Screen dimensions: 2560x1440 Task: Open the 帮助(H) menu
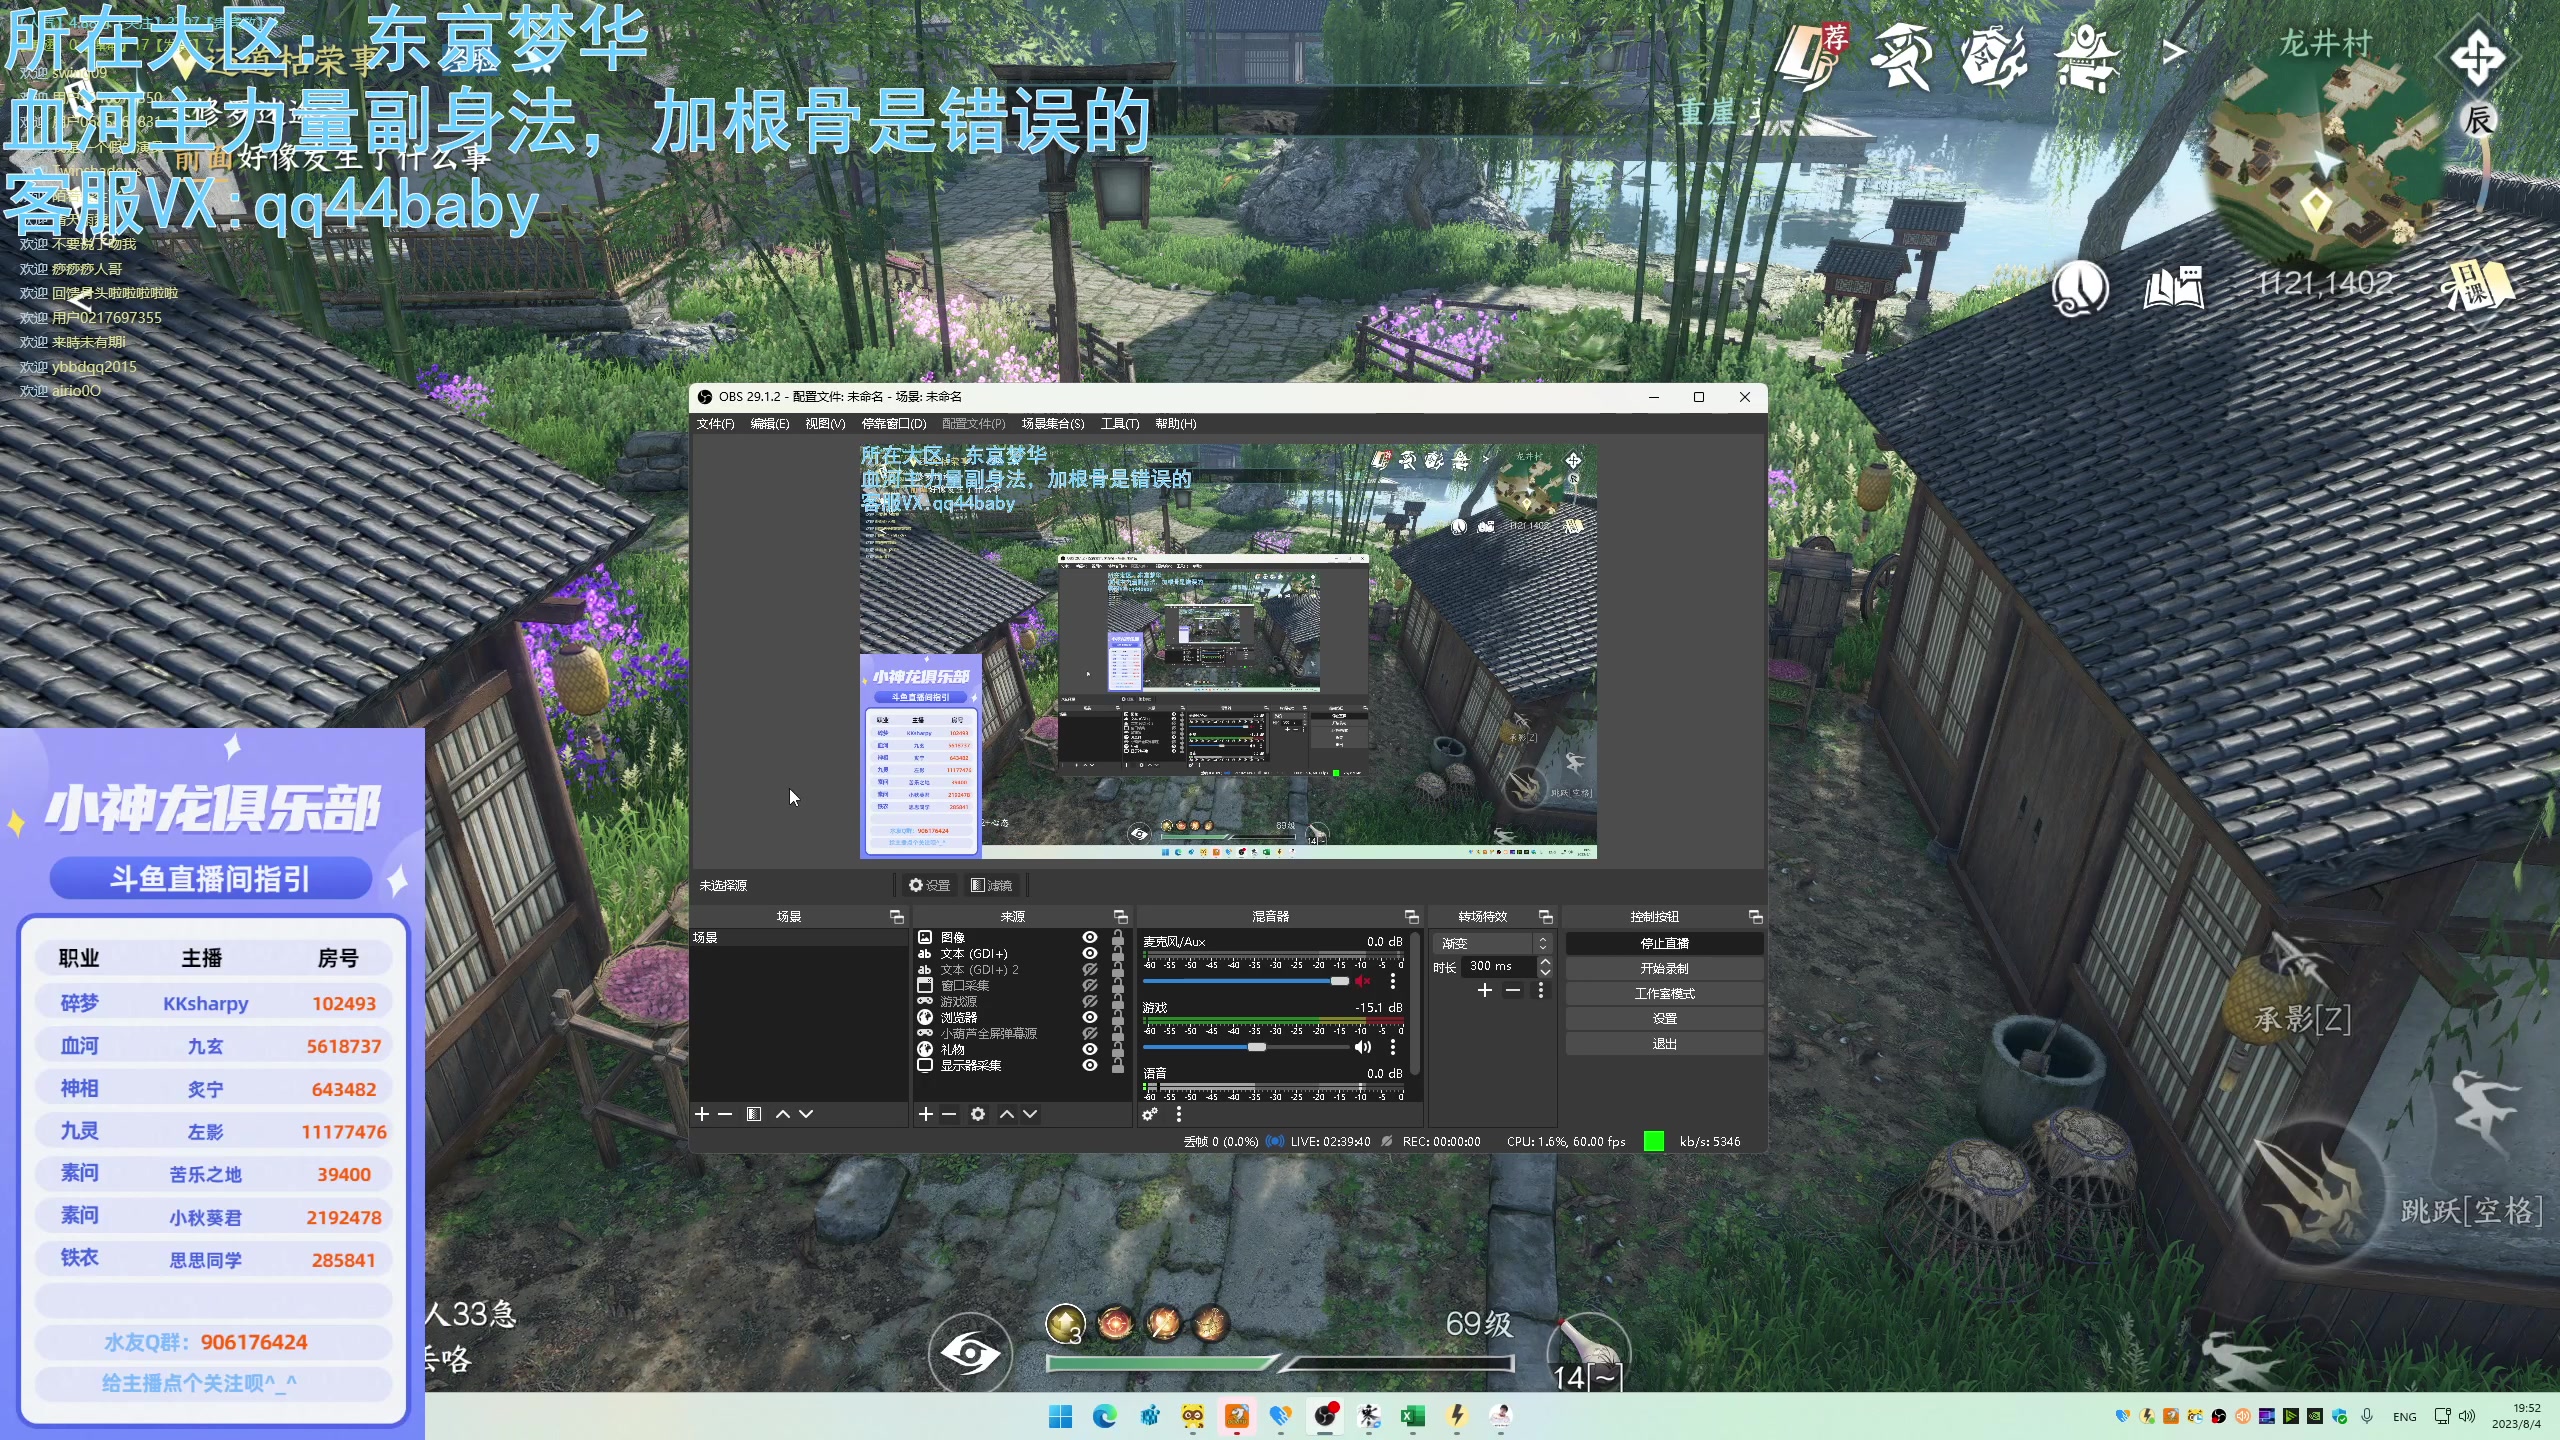pyautogui.click(x=1176, y=424)
